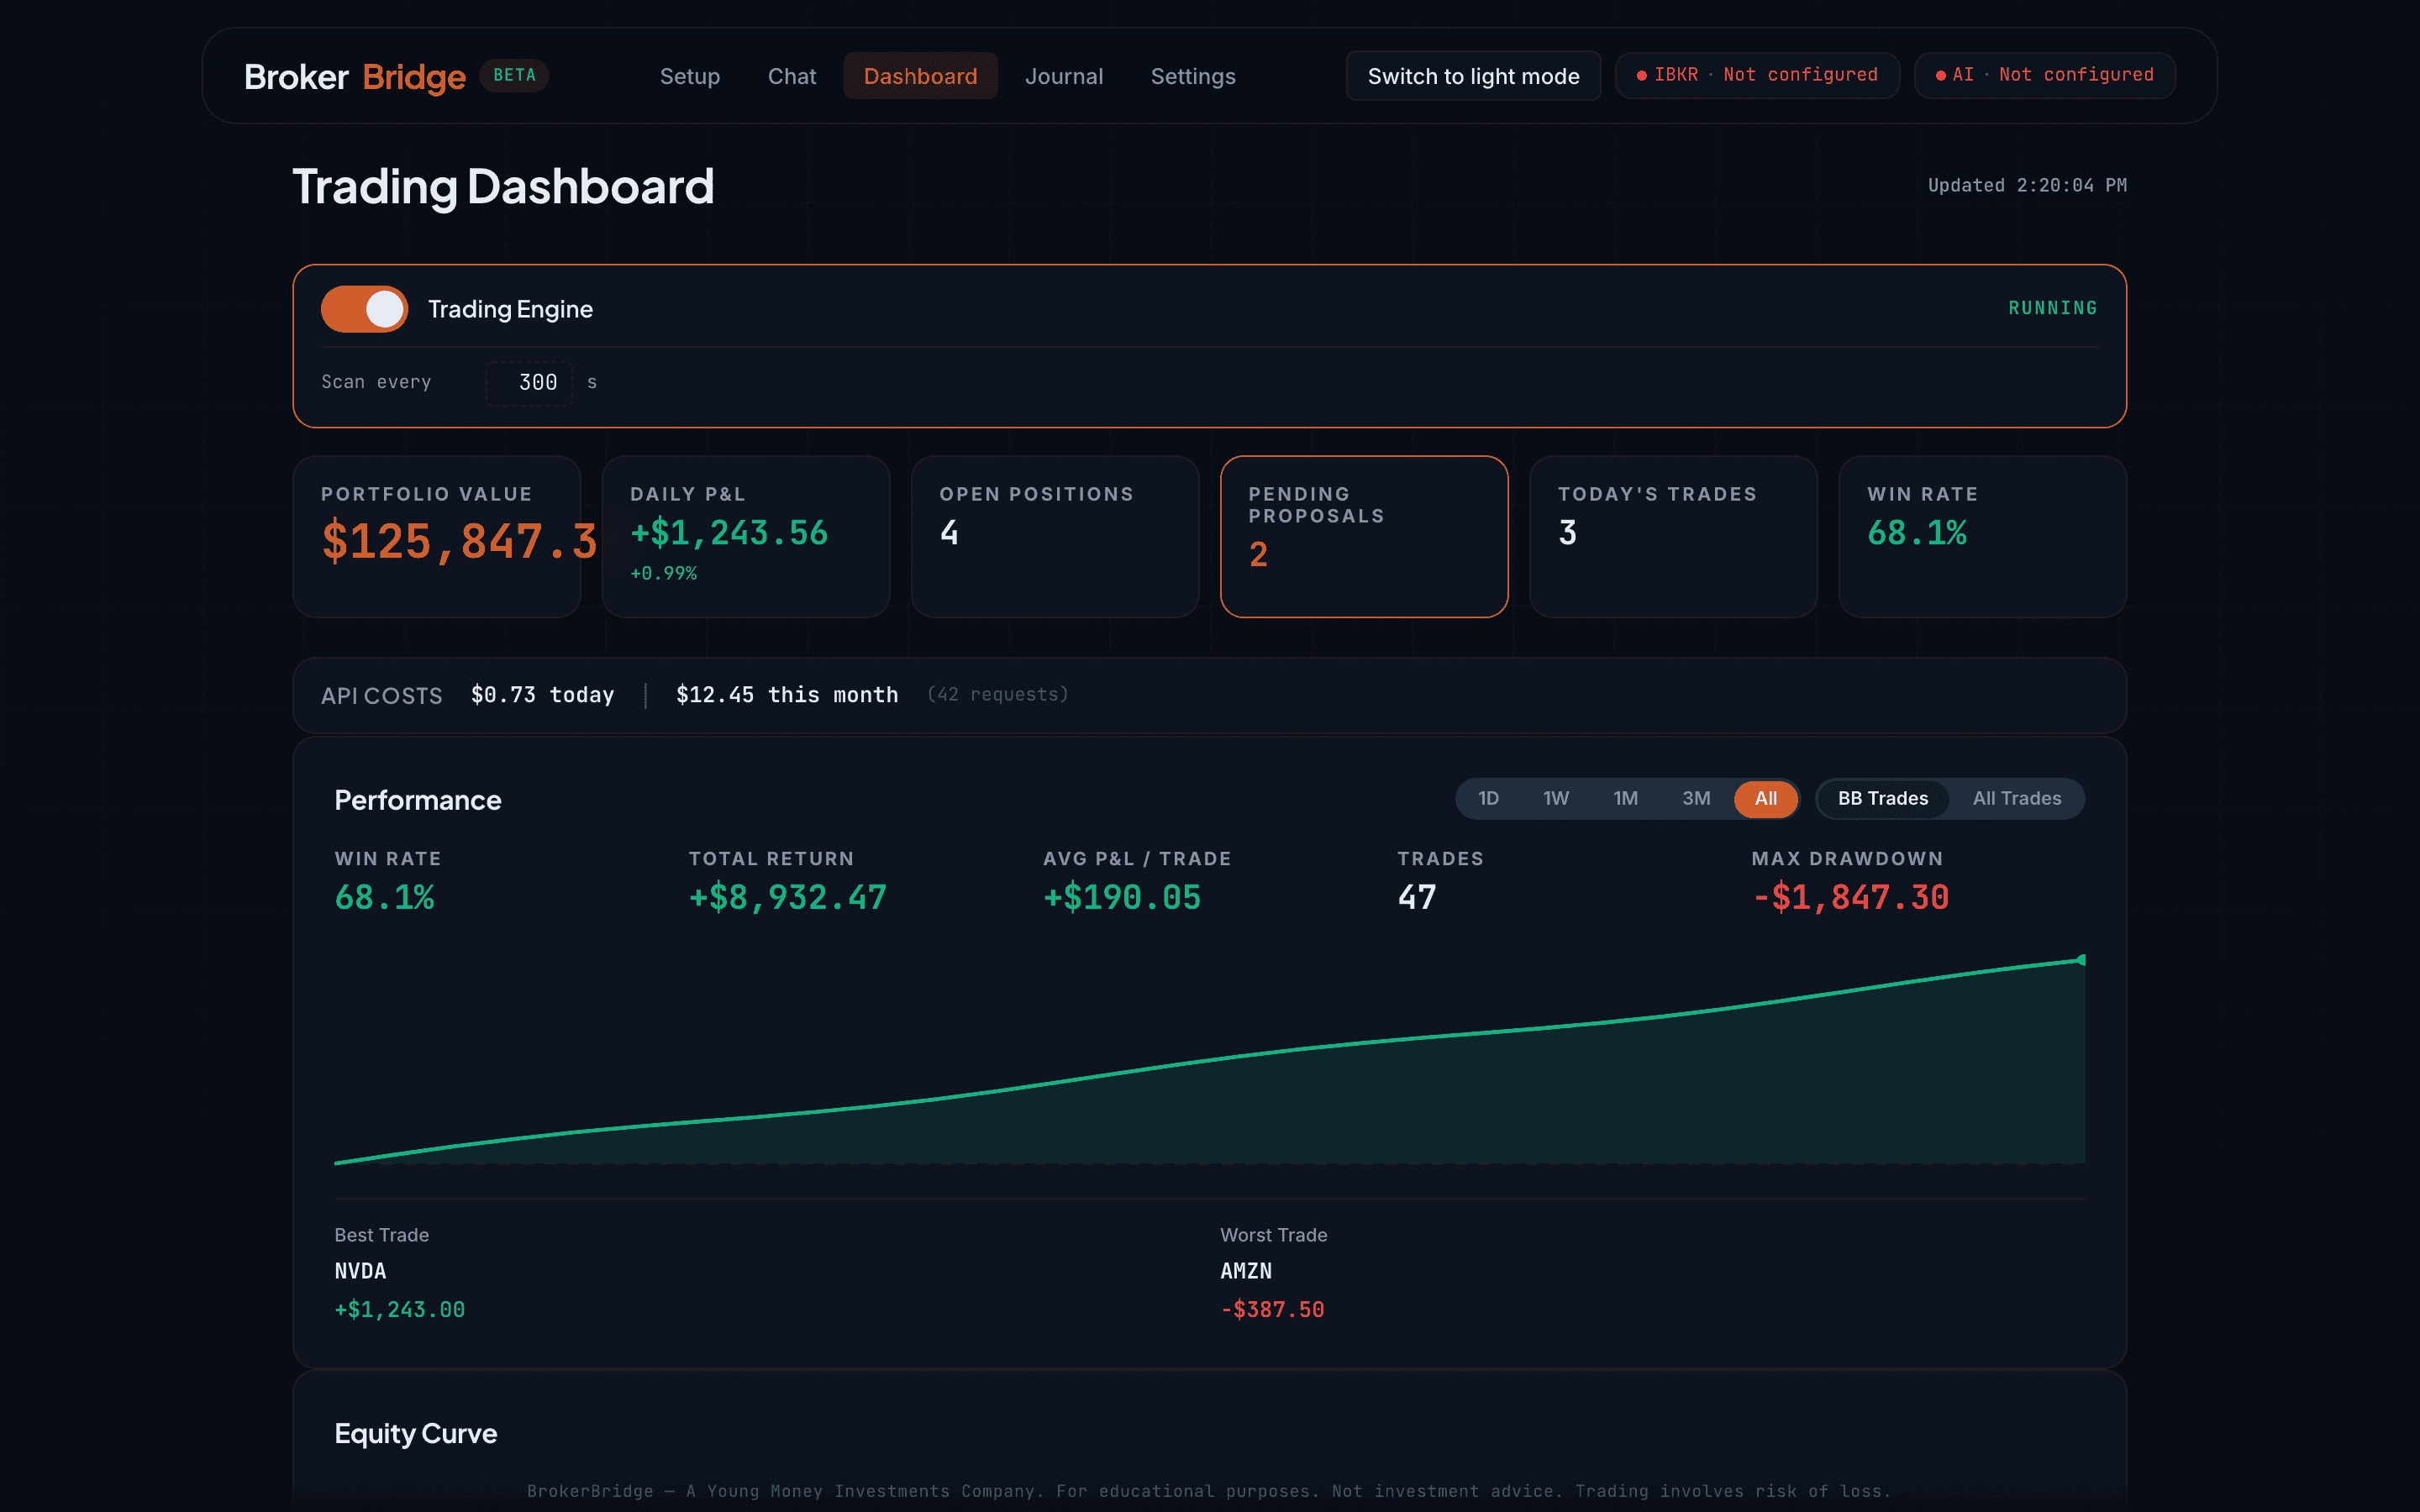Click the AMZN worst trade ticker

pos(1246,1271)
